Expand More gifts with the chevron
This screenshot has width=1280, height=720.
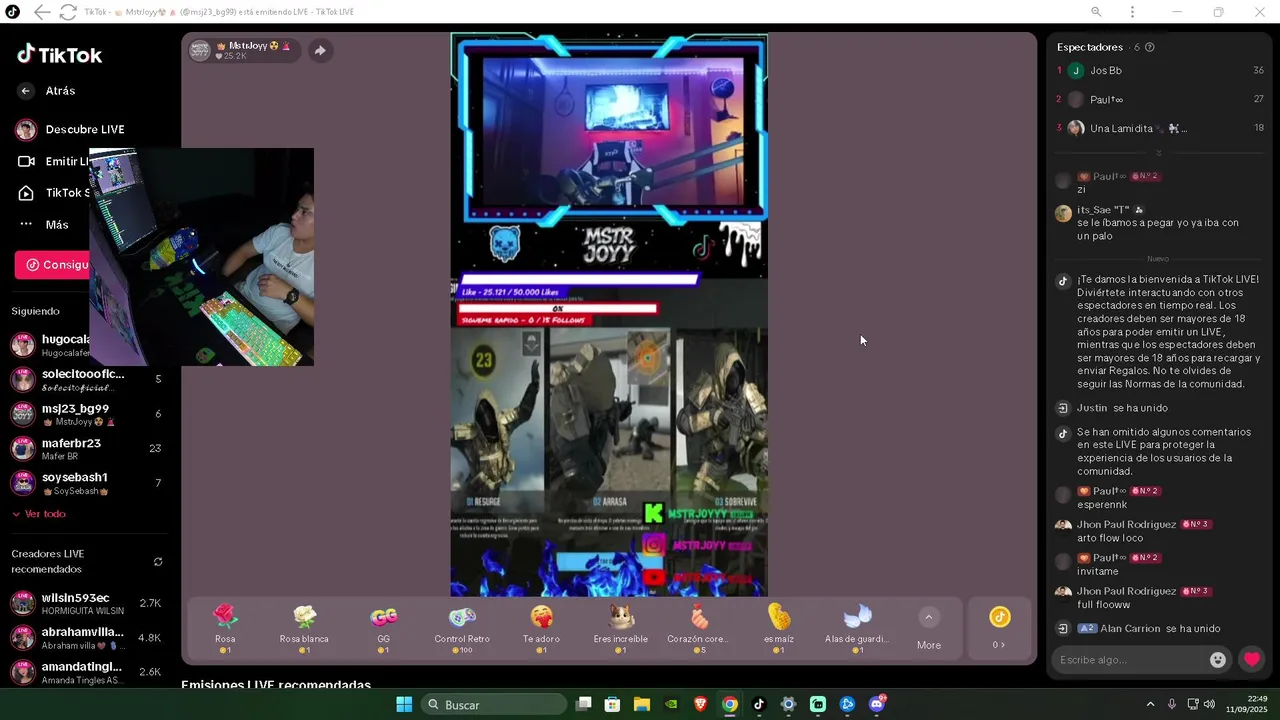pyautogui.click(x=929, y=617)
